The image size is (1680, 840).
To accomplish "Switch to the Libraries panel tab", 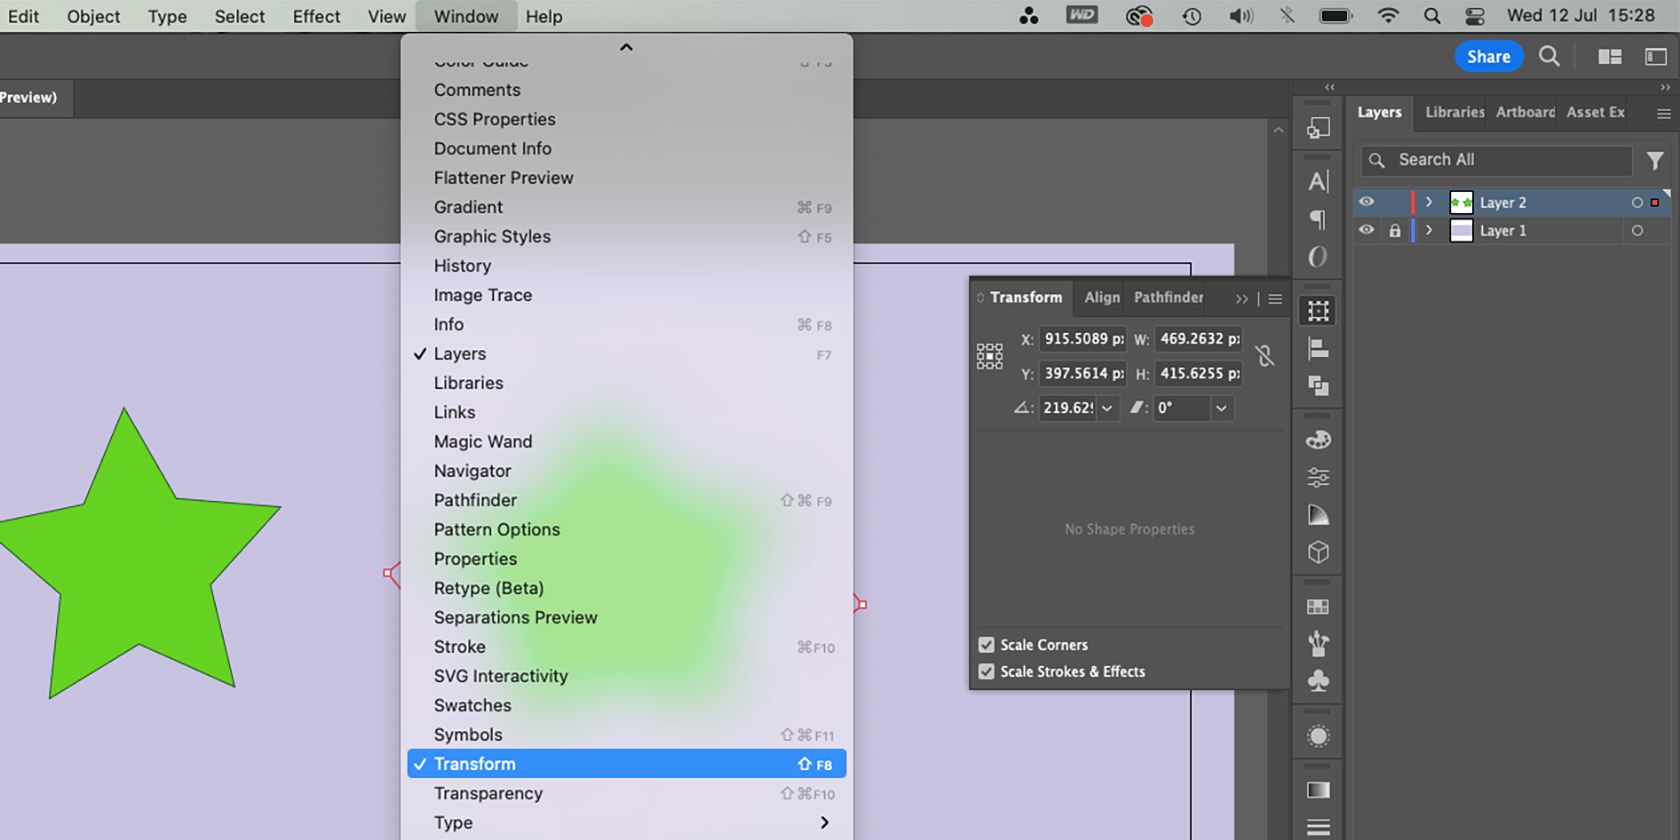I will click(1455, 112).
